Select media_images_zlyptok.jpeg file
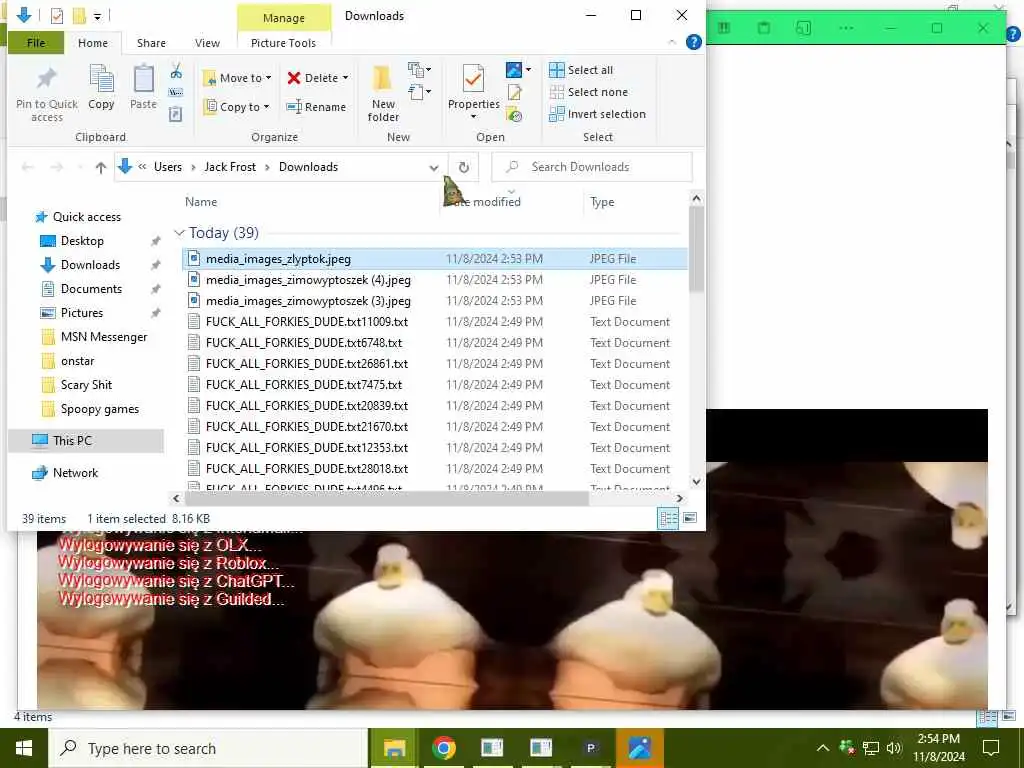This screenshot has height=768, width=1024. (x=434, y=259)
